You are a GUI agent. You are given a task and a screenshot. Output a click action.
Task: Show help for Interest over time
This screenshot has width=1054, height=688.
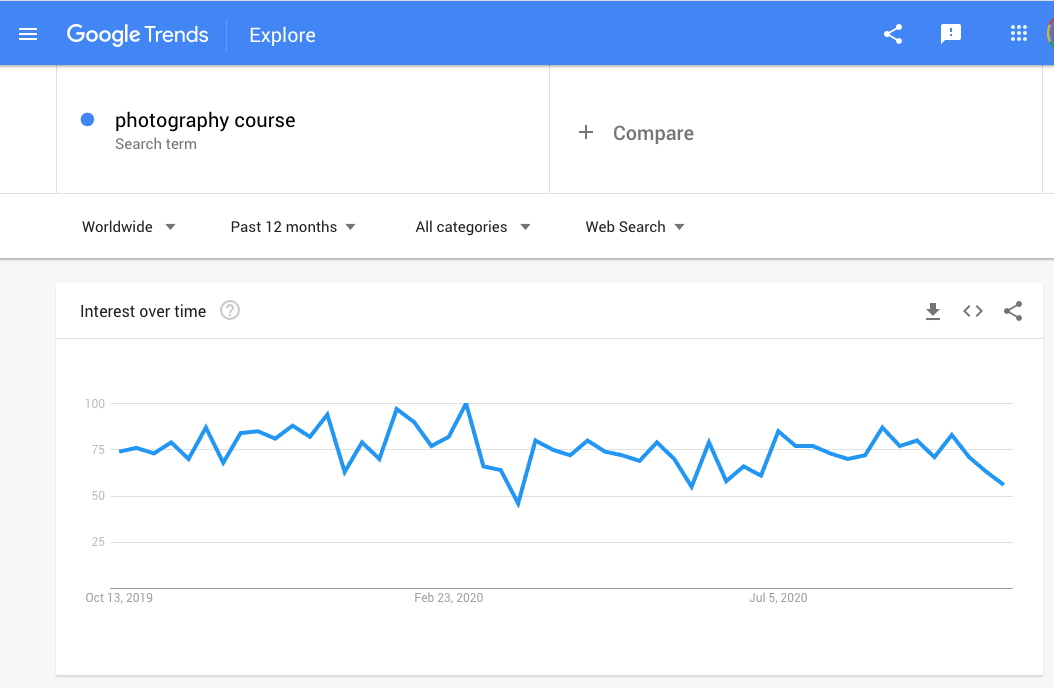point(230,310)
